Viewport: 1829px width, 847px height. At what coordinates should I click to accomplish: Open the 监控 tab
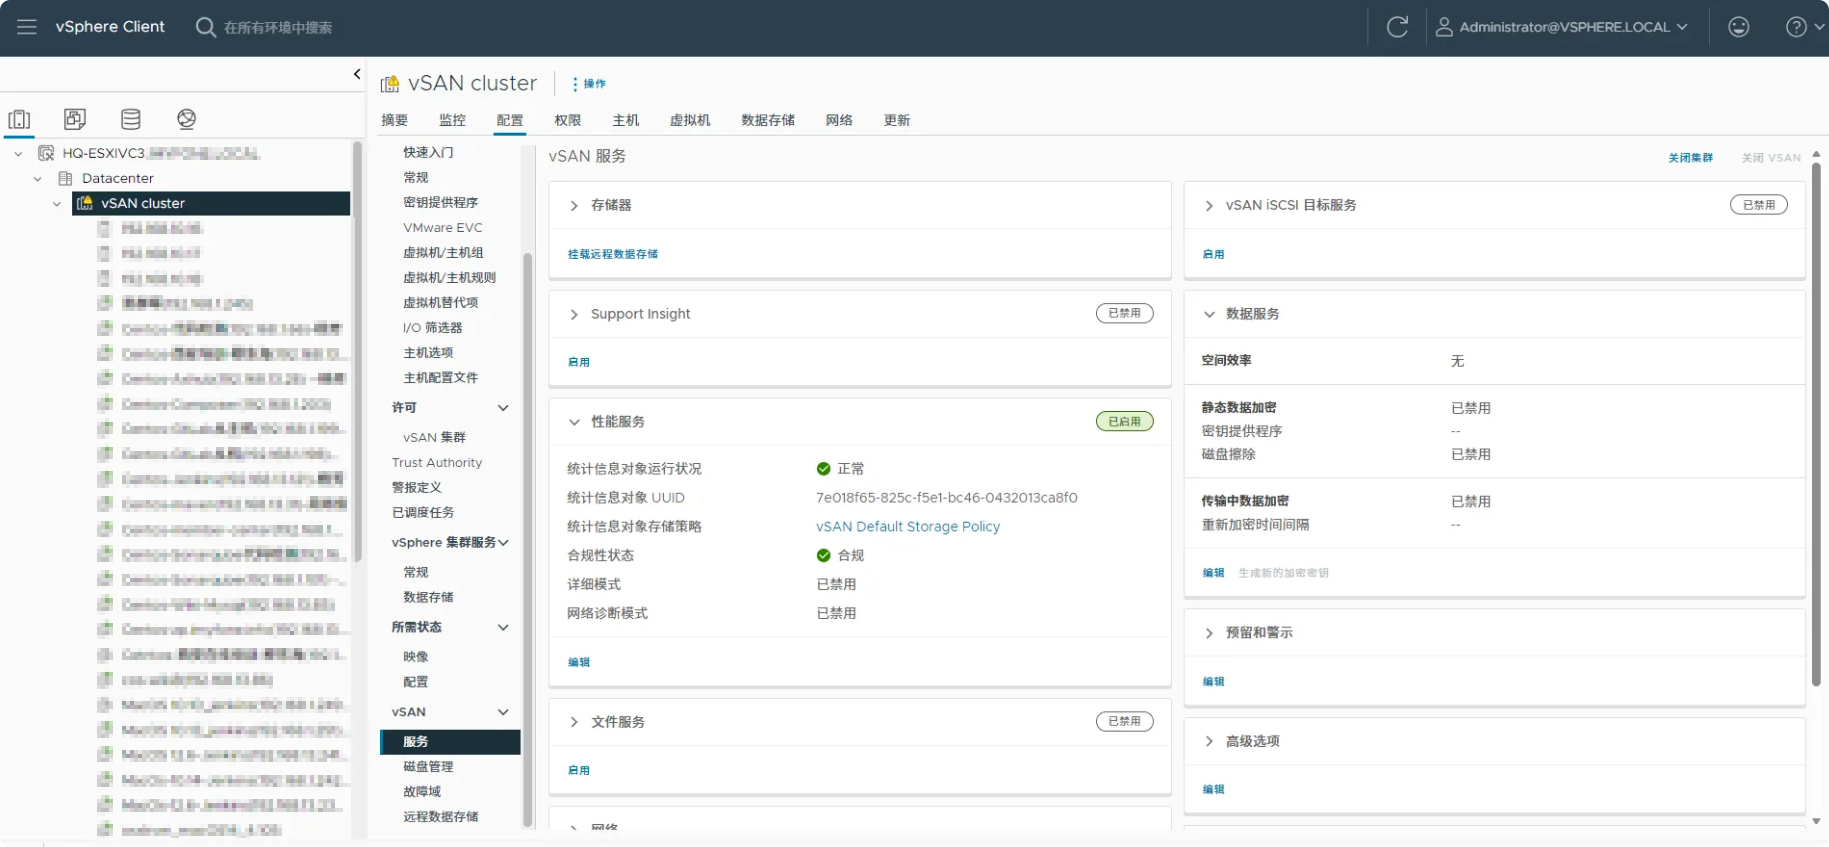[x=452, y=120]
